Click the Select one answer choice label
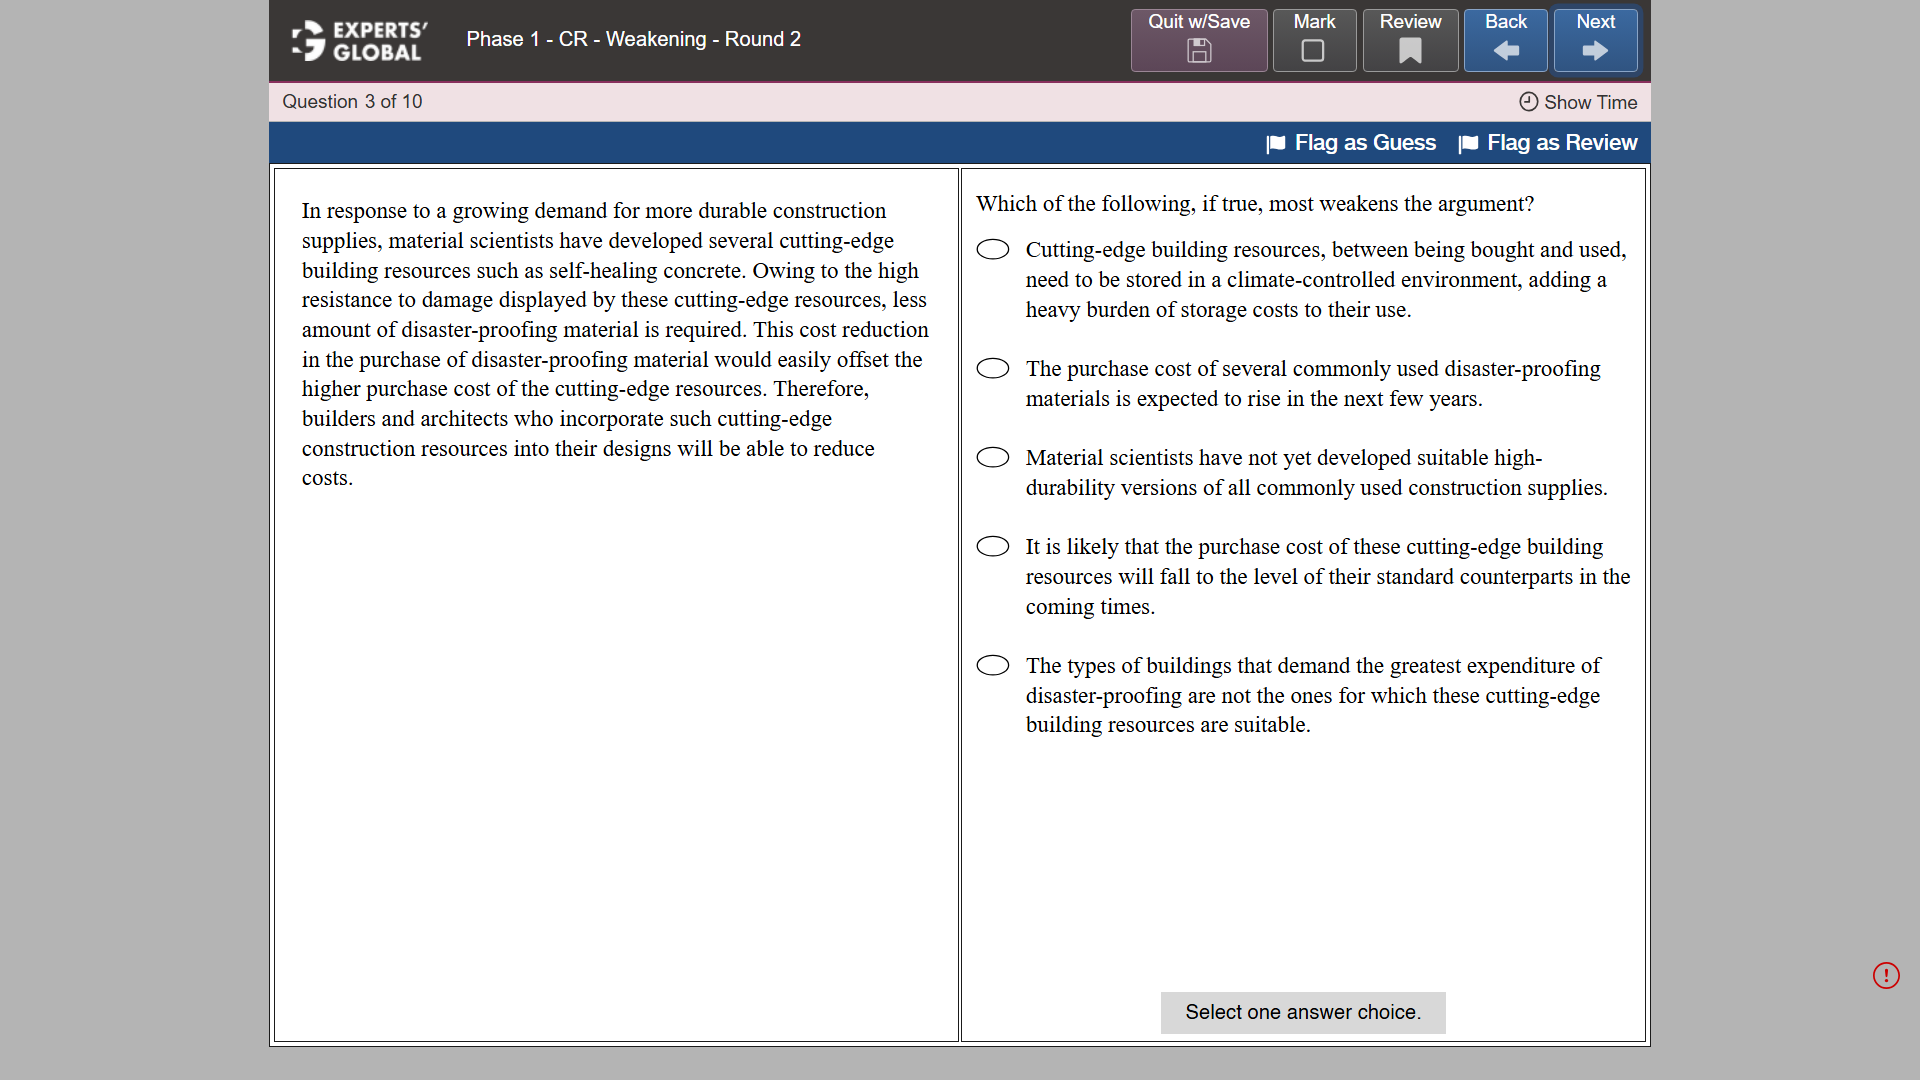This screenshot has height=1080, width=1920. pyautogui.click(x=1302, y=1012)
